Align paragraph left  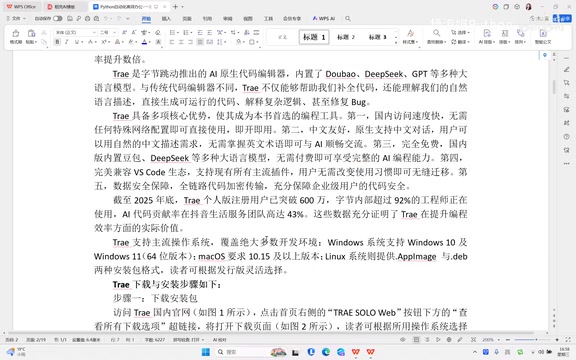172,42
